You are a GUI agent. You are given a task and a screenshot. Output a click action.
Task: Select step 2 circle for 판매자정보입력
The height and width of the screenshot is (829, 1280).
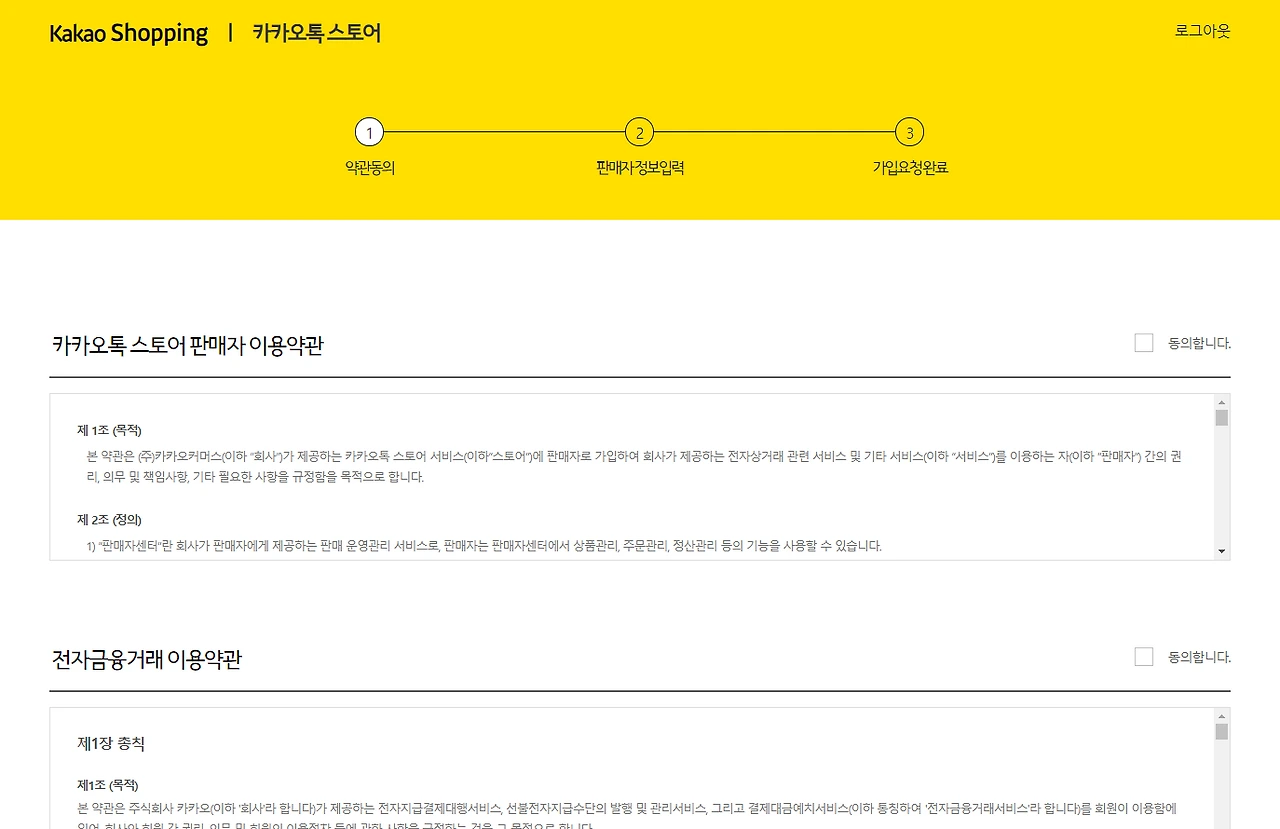click(639, 132)
